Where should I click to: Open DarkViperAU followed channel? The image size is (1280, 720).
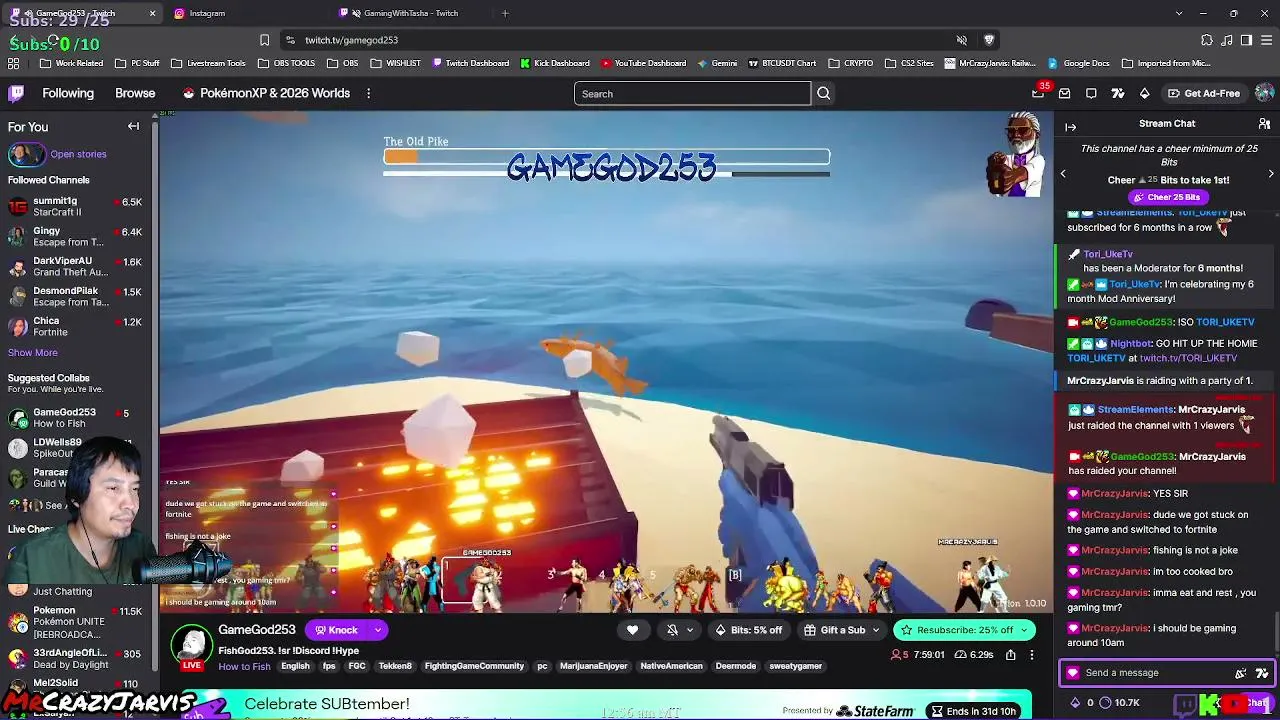click(75, 266)
